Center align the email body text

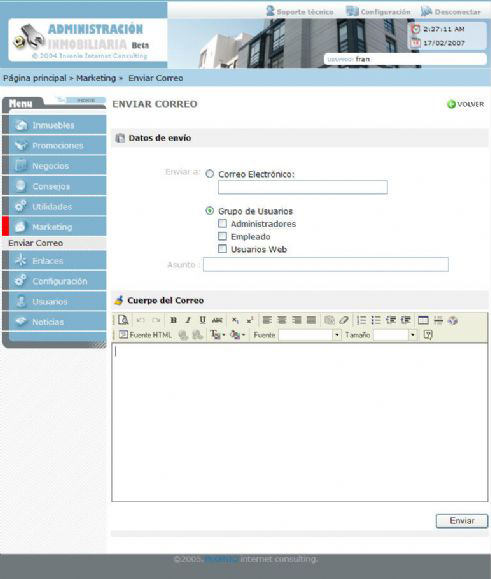click(x=282, y=320)
